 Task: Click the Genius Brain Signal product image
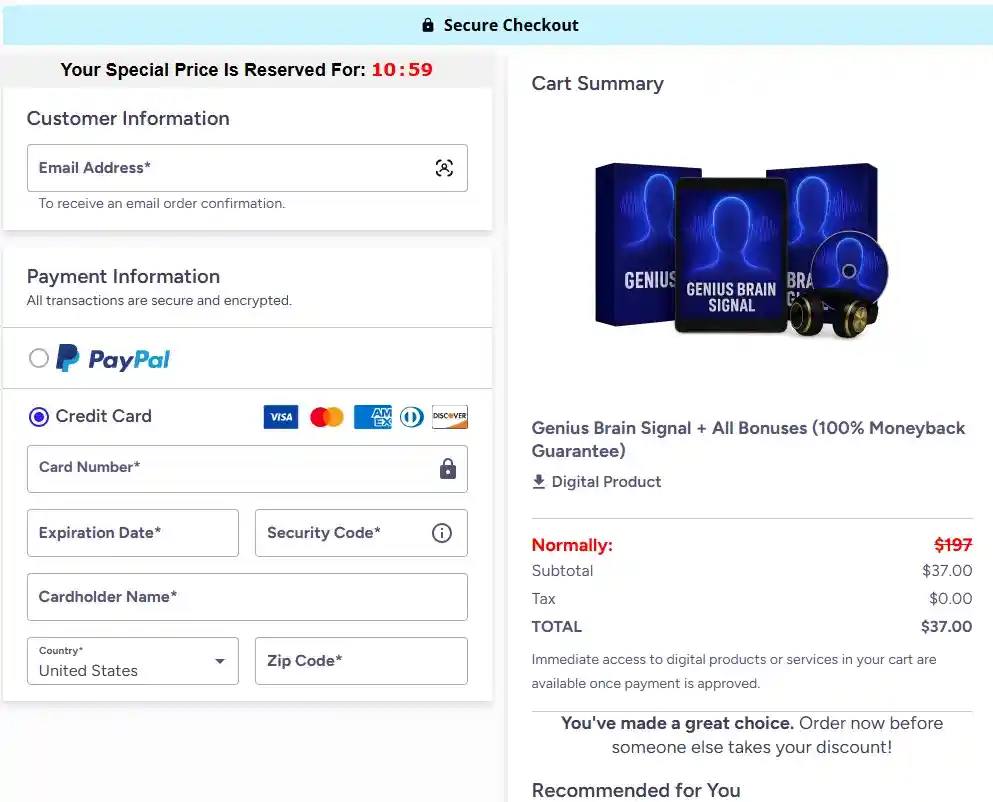tap(740, 250)
